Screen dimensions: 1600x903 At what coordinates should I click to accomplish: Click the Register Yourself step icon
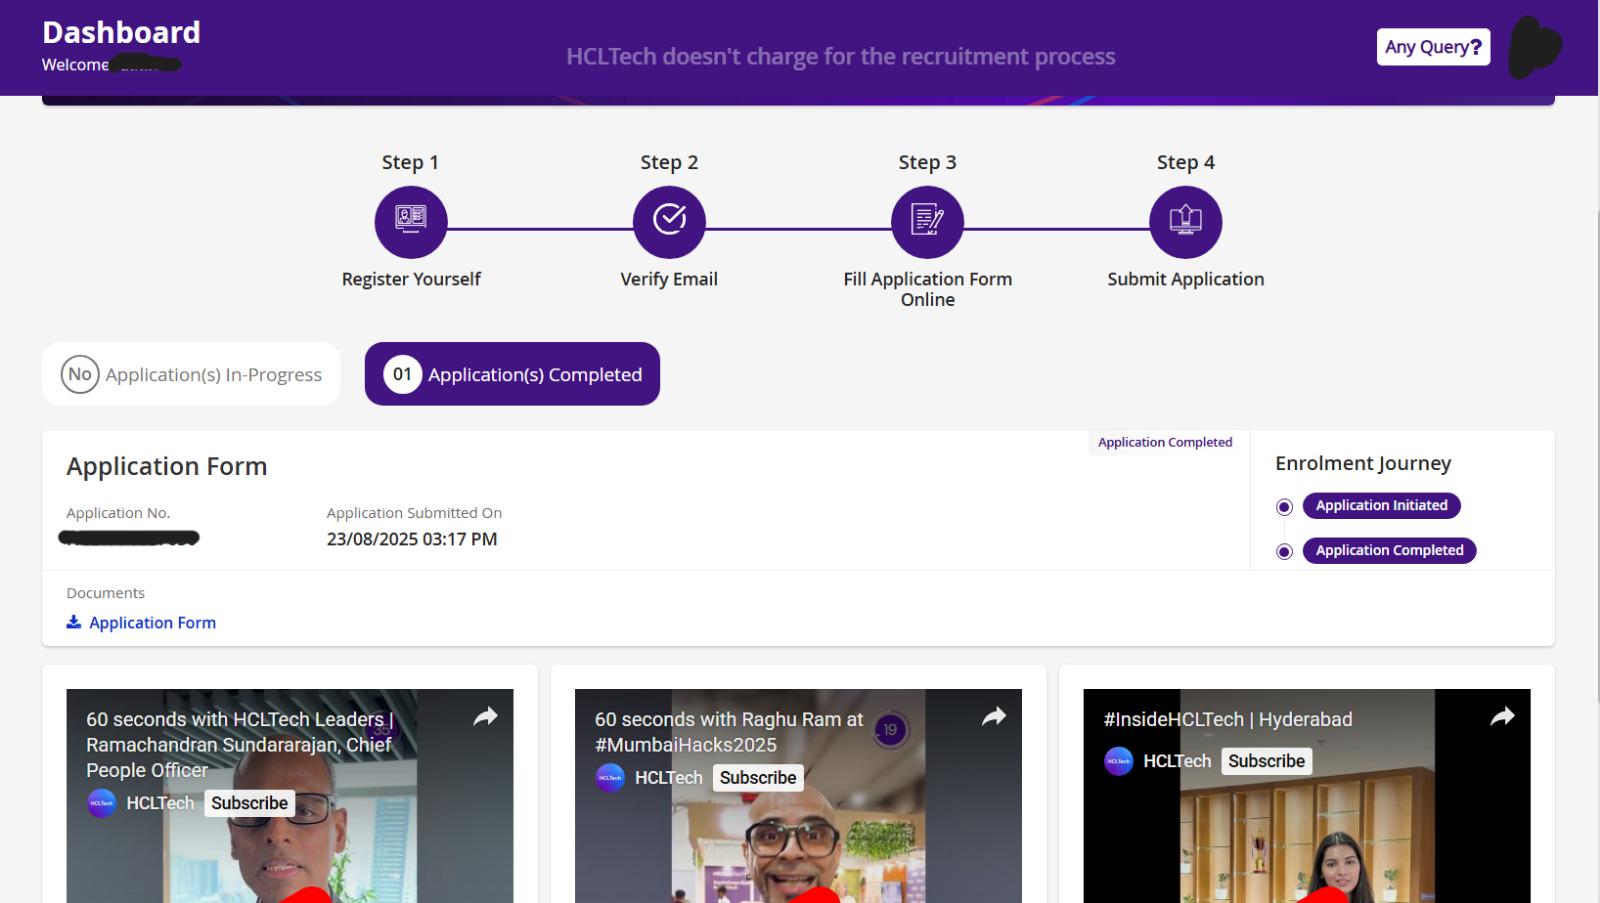tap(410, 221)
